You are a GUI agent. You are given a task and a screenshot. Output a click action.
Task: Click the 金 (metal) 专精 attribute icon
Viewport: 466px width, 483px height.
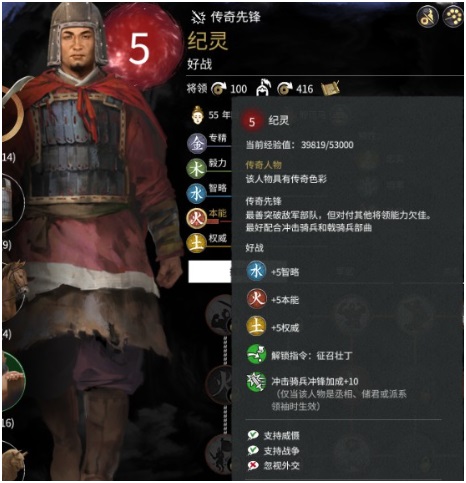(197, 144)
